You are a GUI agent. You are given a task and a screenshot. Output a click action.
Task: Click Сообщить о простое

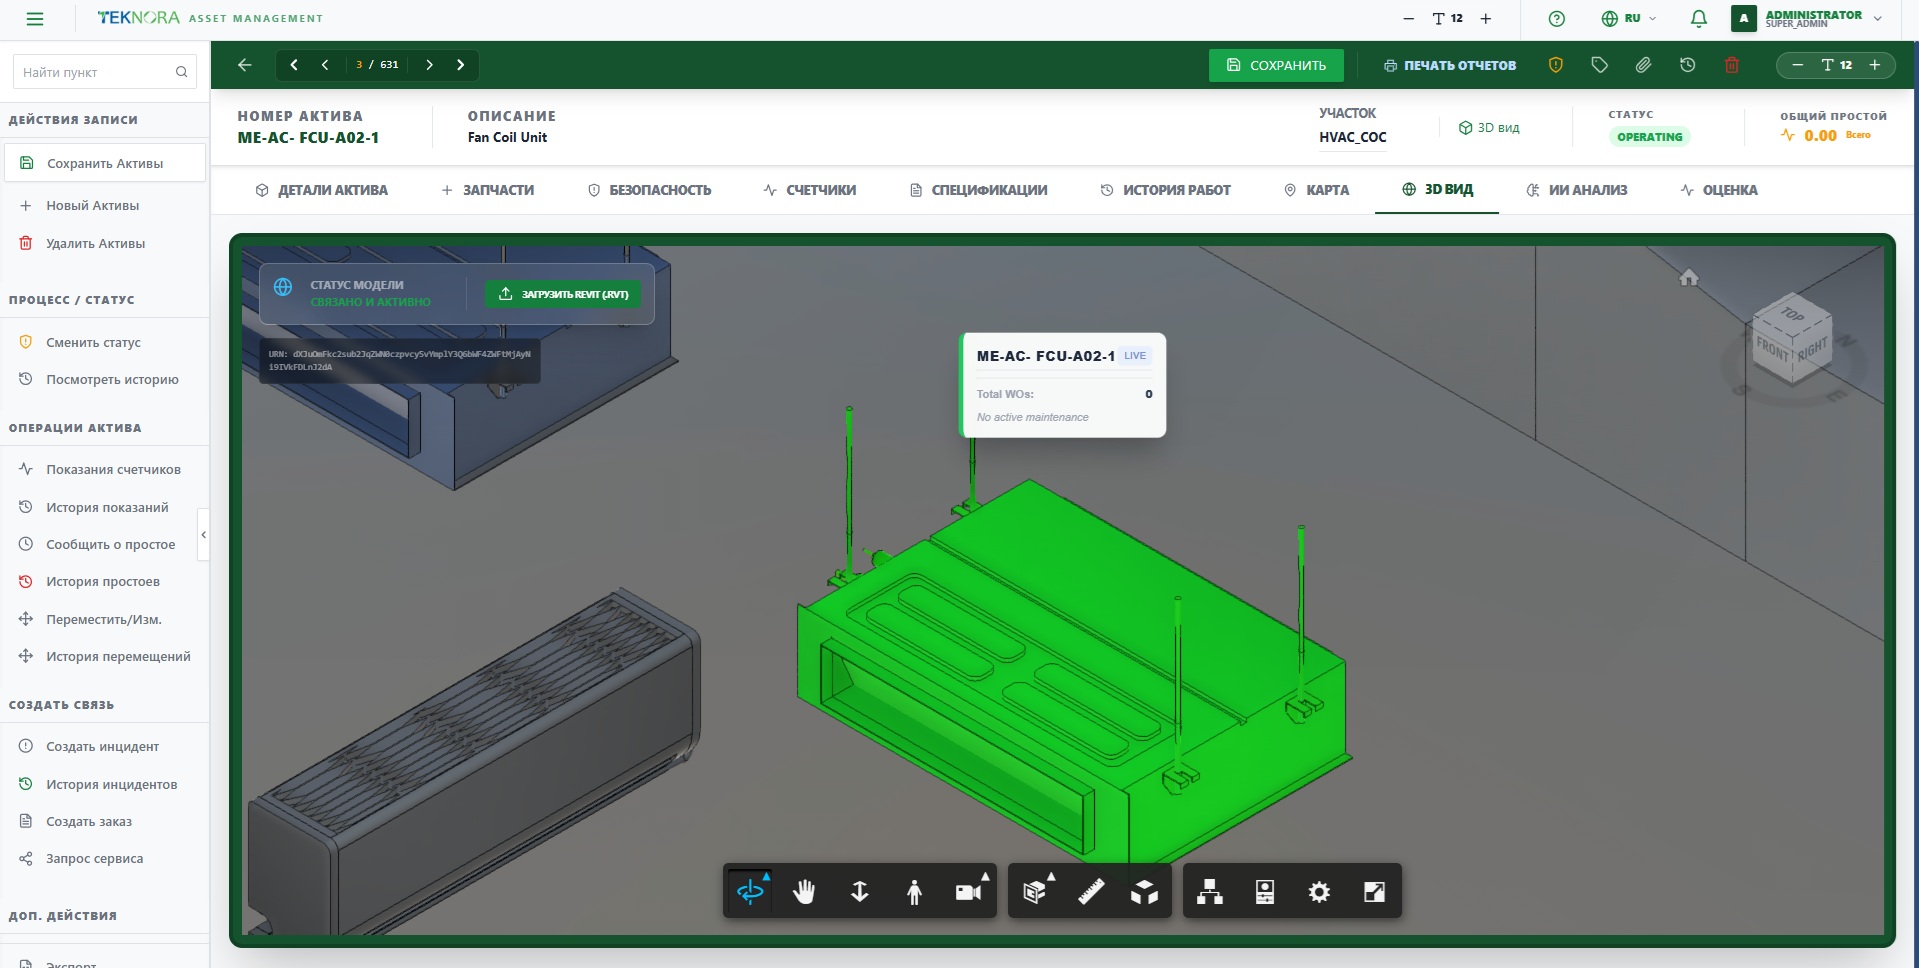click(104, 544)
